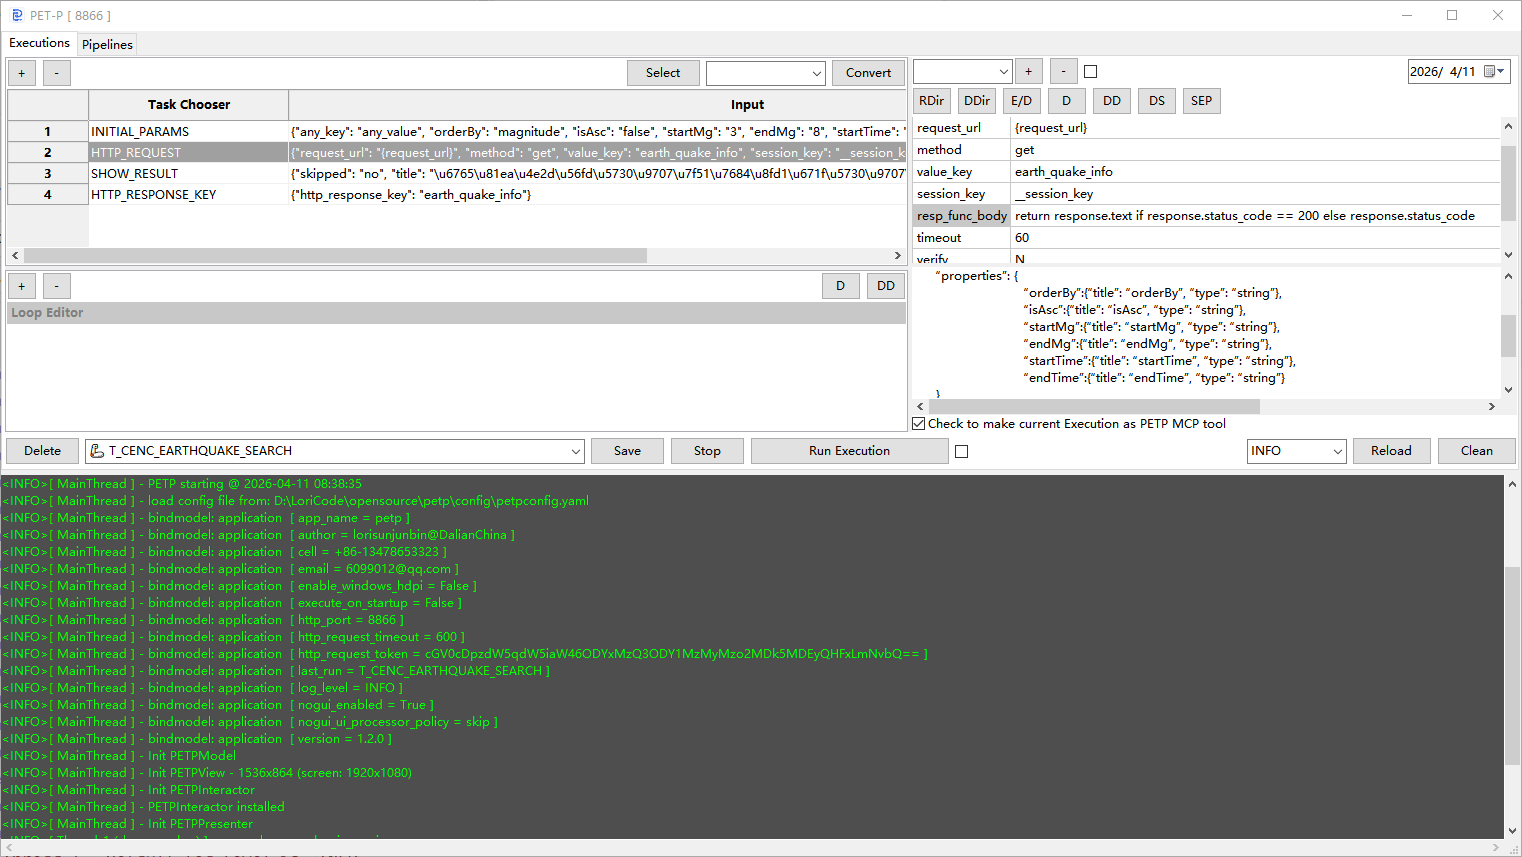The image size is (1522, 857).
Task: Click the DS icon
Action: pos(1156,100)
